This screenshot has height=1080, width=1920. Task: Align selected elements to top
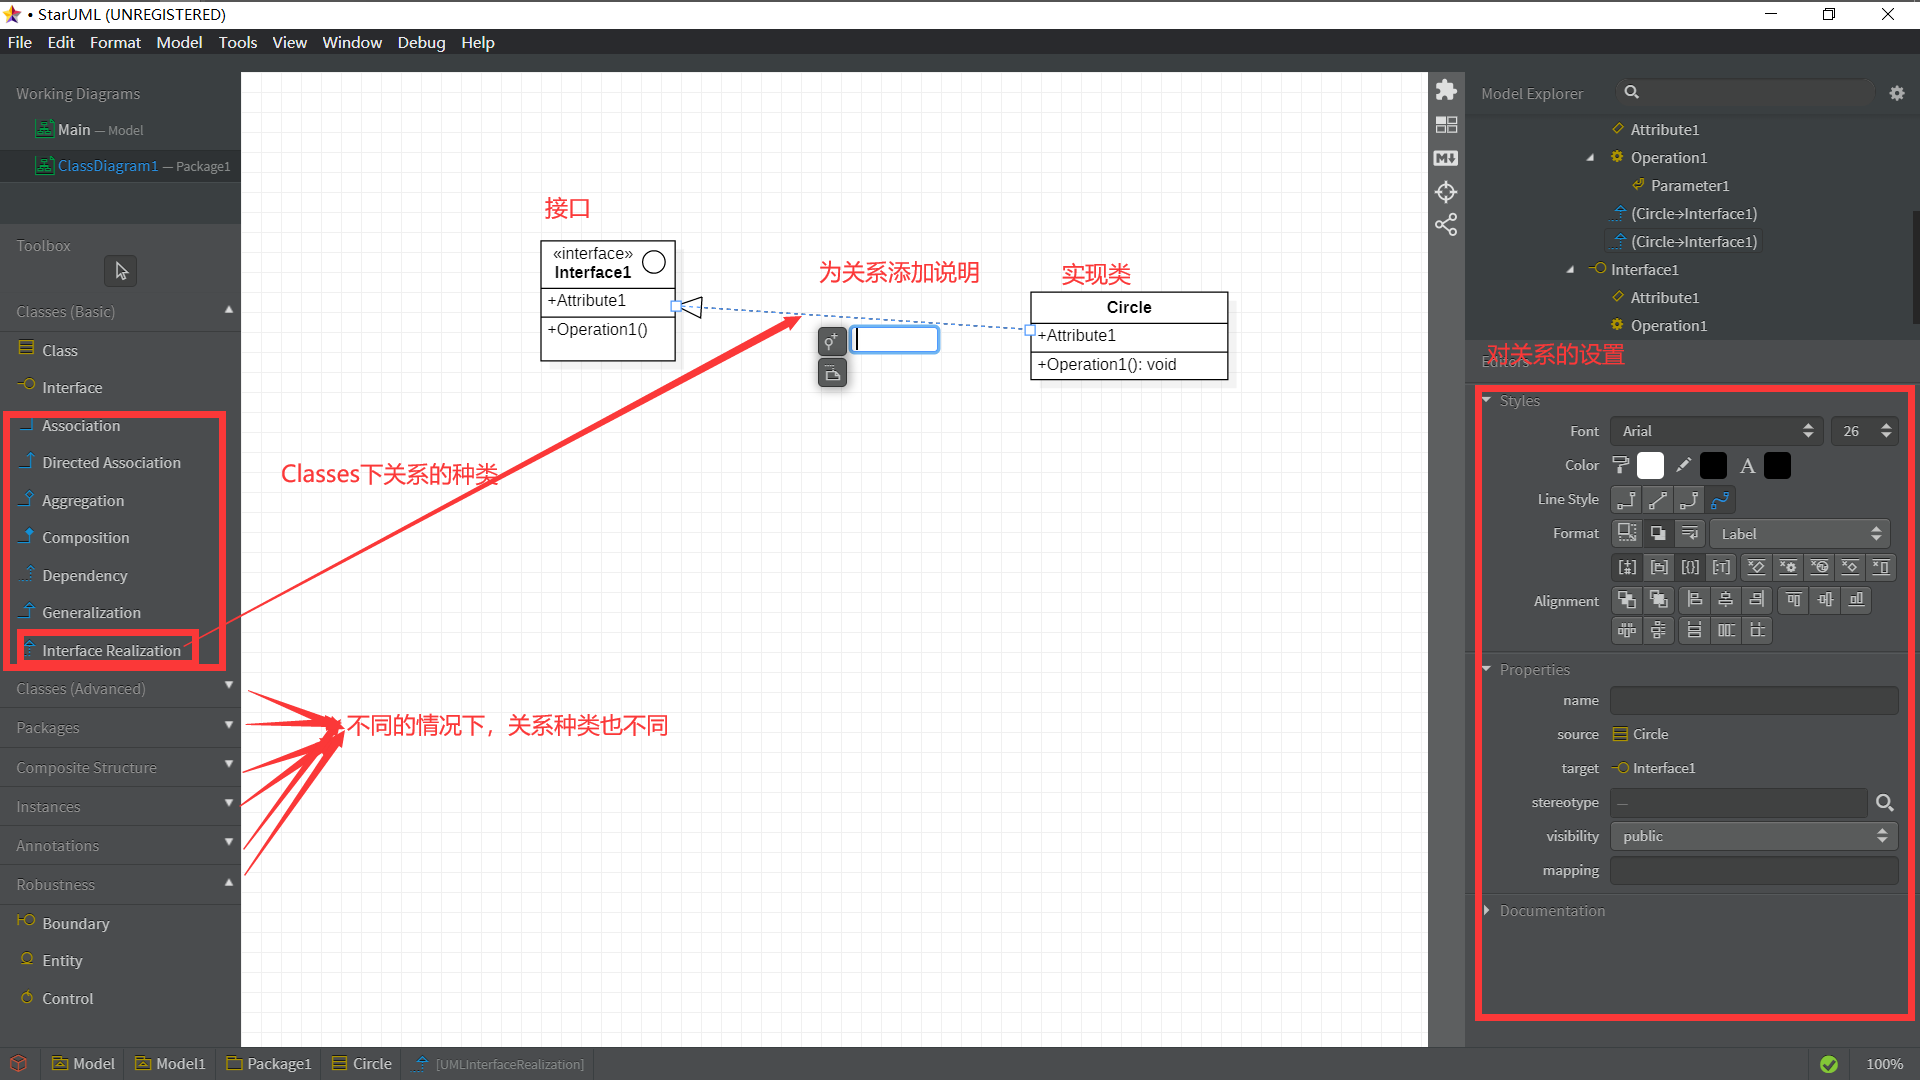(x=1794, y=600)
